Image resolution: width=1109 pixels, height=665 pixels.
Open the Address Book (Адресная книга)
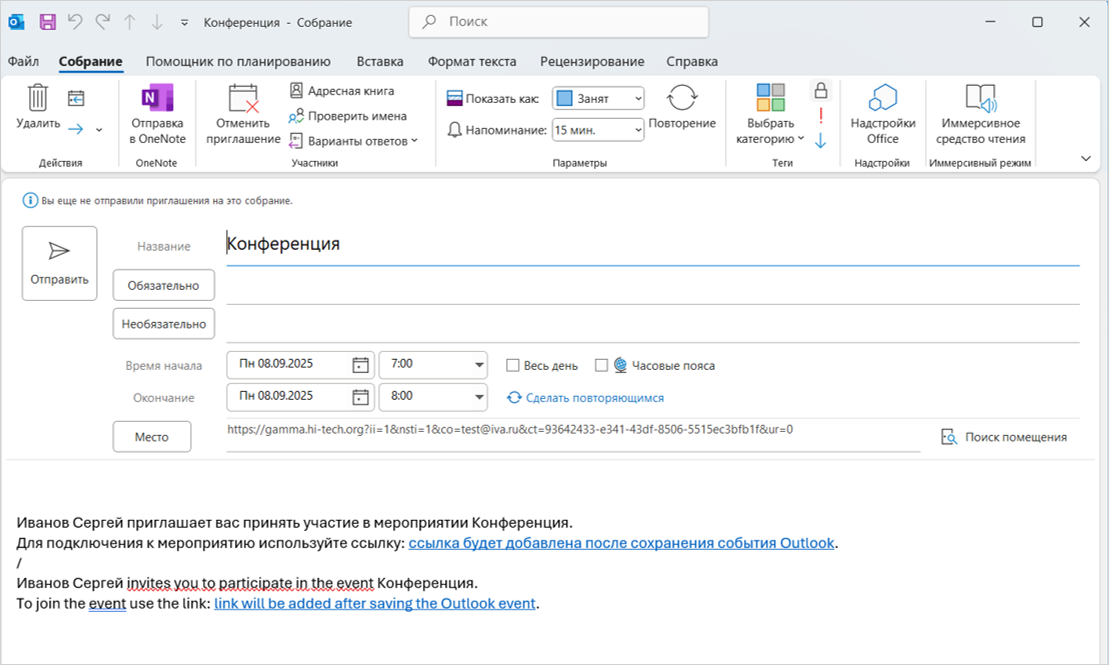[341, 90]
